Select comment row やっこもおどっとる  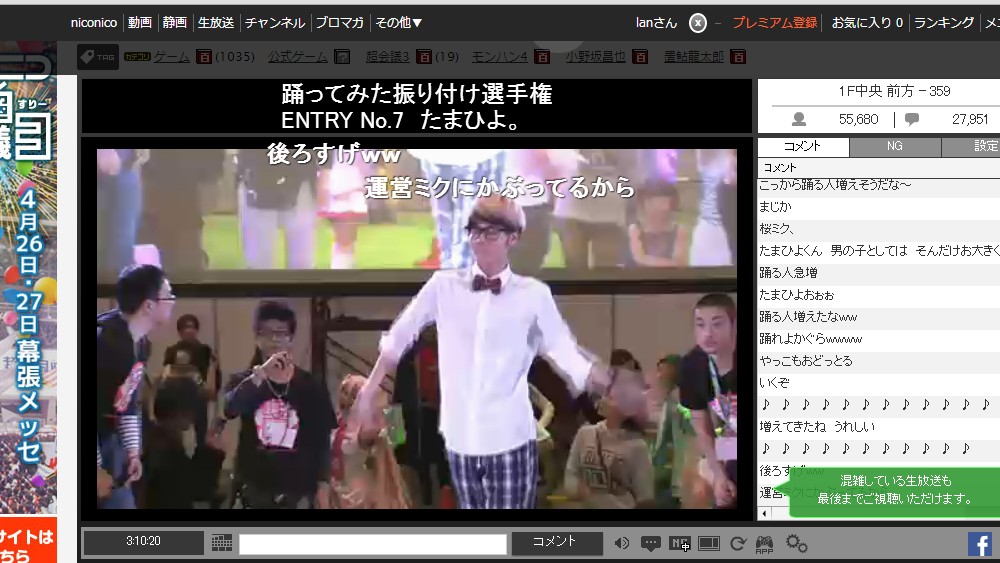point(879,361)
